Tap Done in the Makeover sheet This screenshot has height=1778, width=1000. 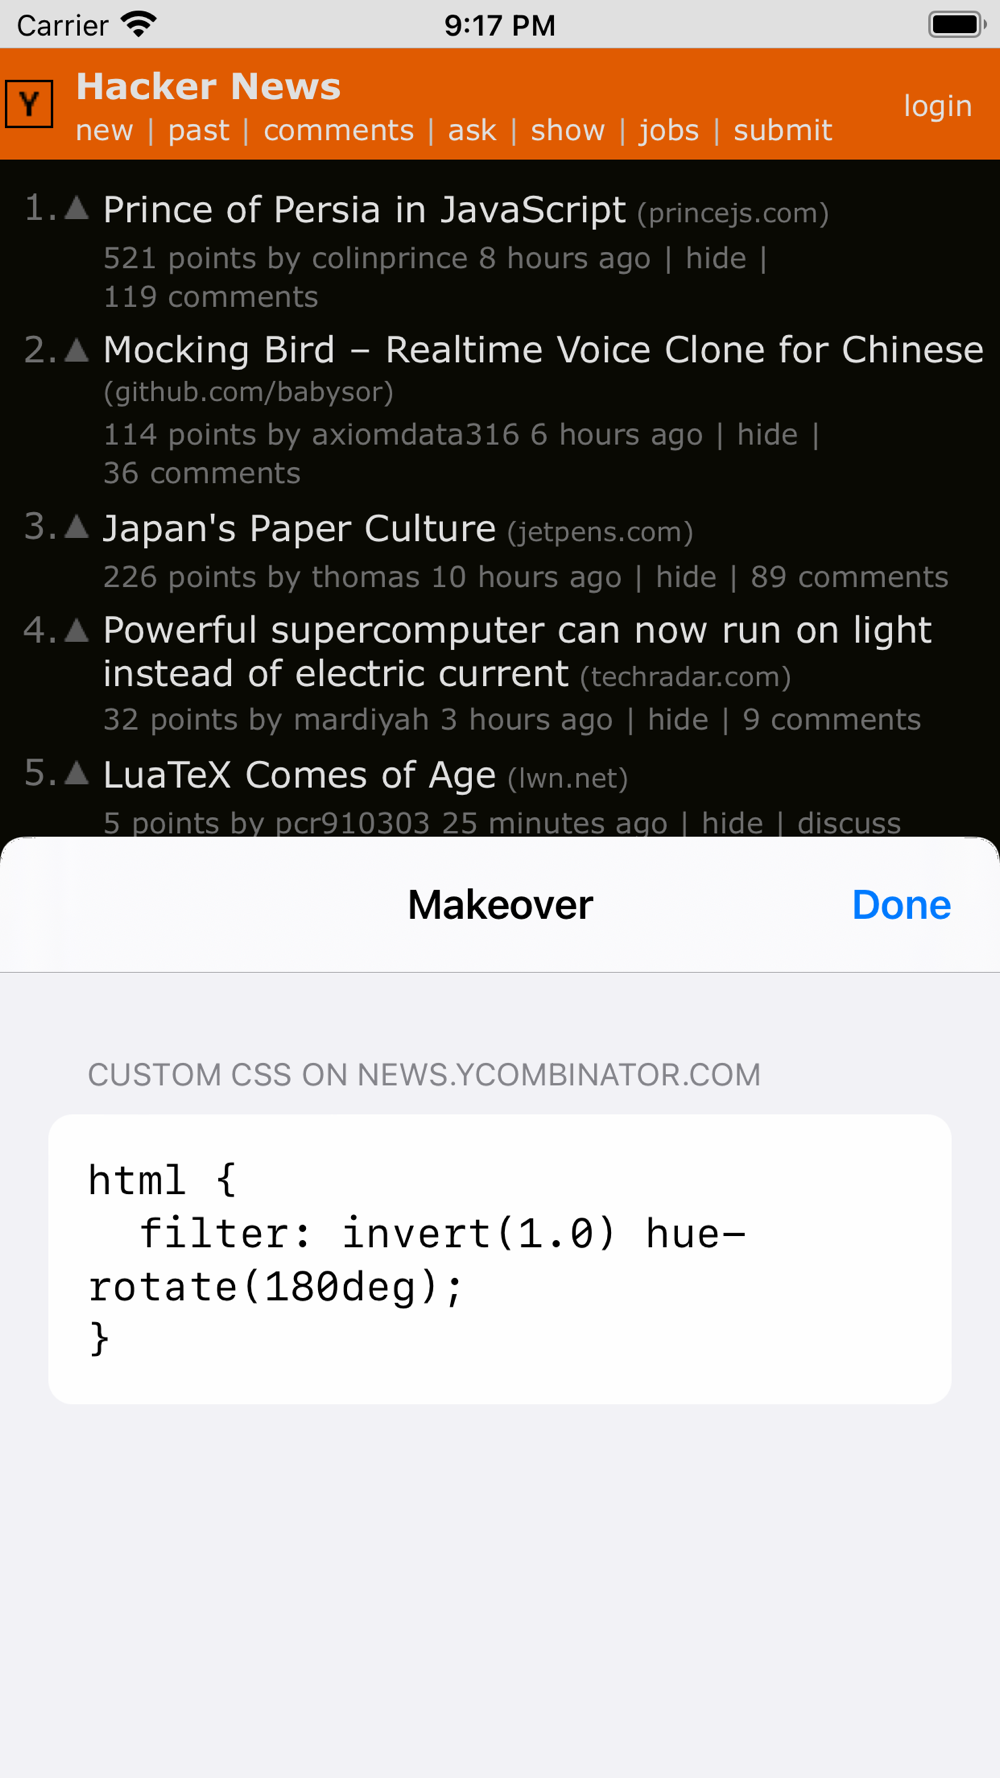[x=901, y=904]
